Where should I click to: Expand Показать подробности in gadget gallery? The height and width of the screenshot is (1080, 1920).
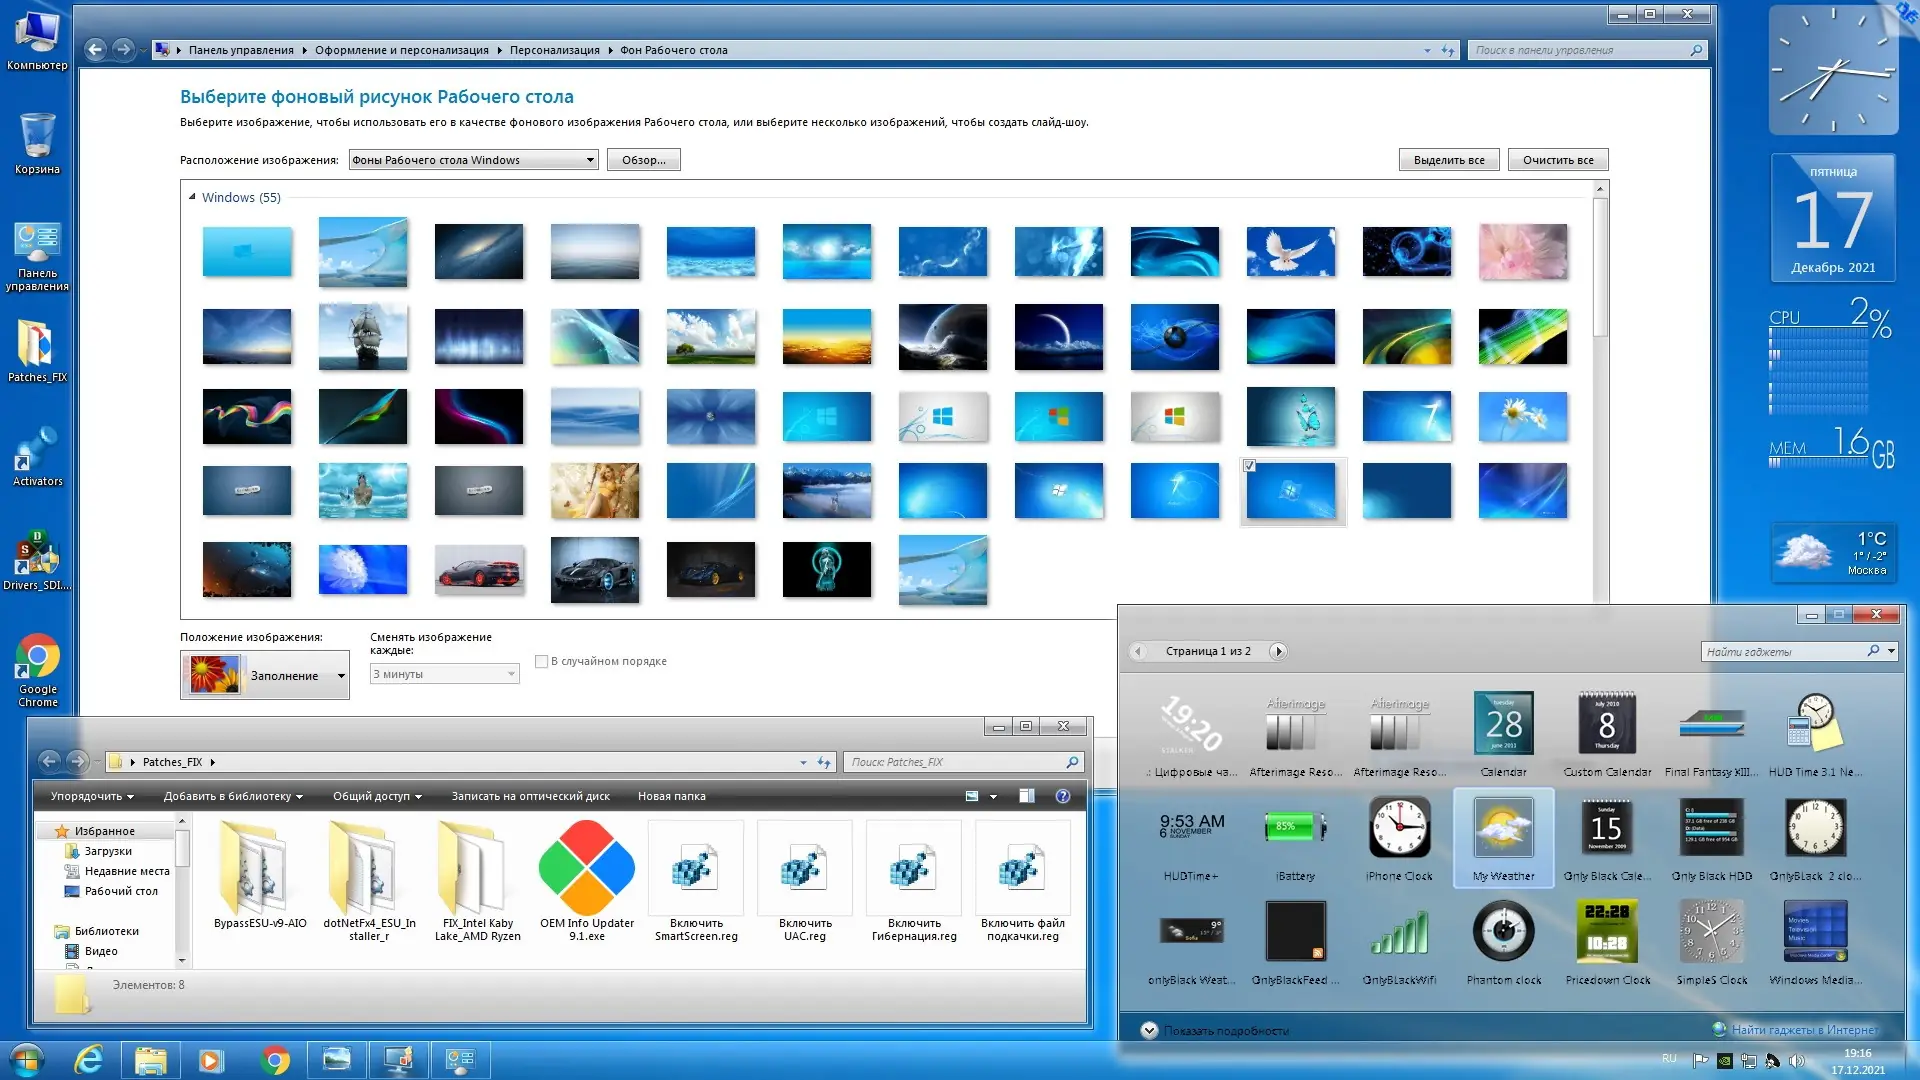(x=1218, y=1030)
